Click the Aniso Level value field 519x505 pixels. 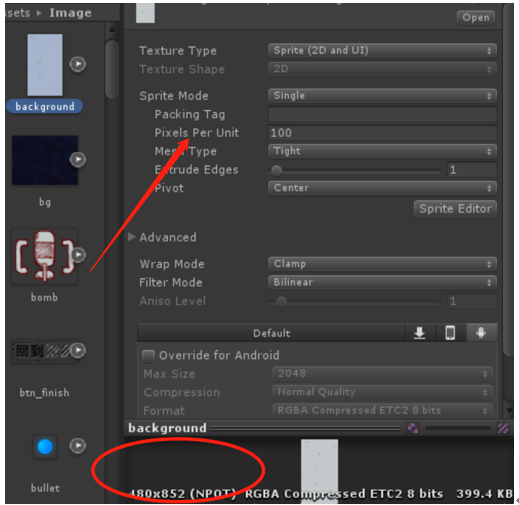click(x=472, y=301)
